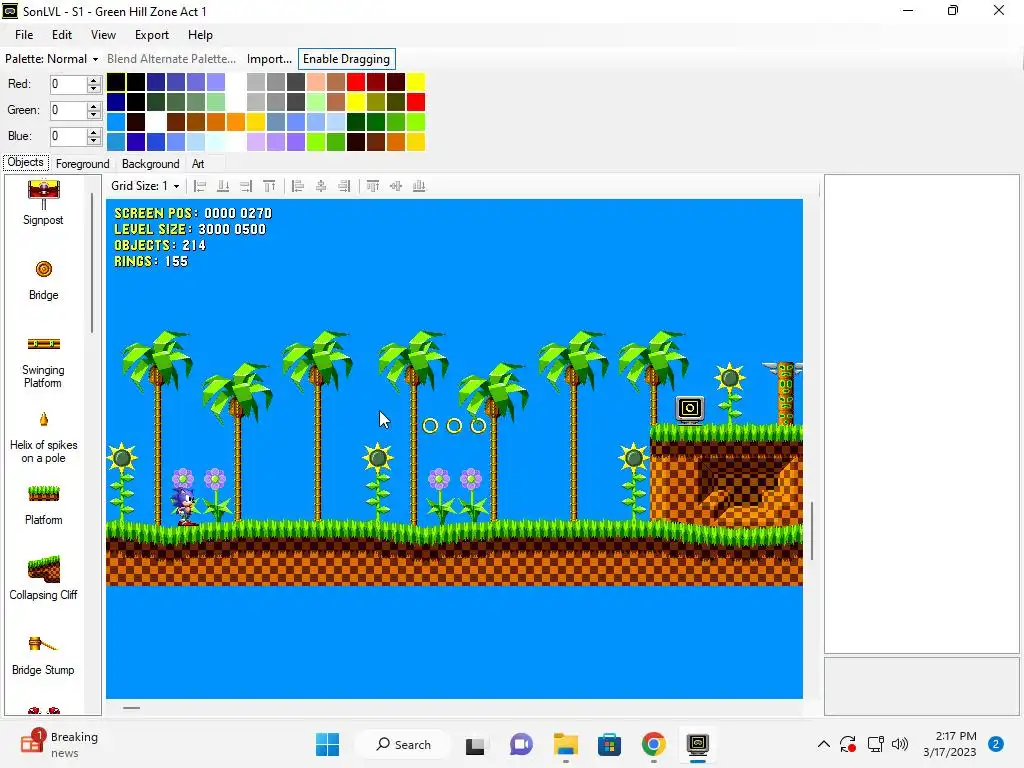Open the Edit menu
This screenshot has width=1024, height=768.
62,35
